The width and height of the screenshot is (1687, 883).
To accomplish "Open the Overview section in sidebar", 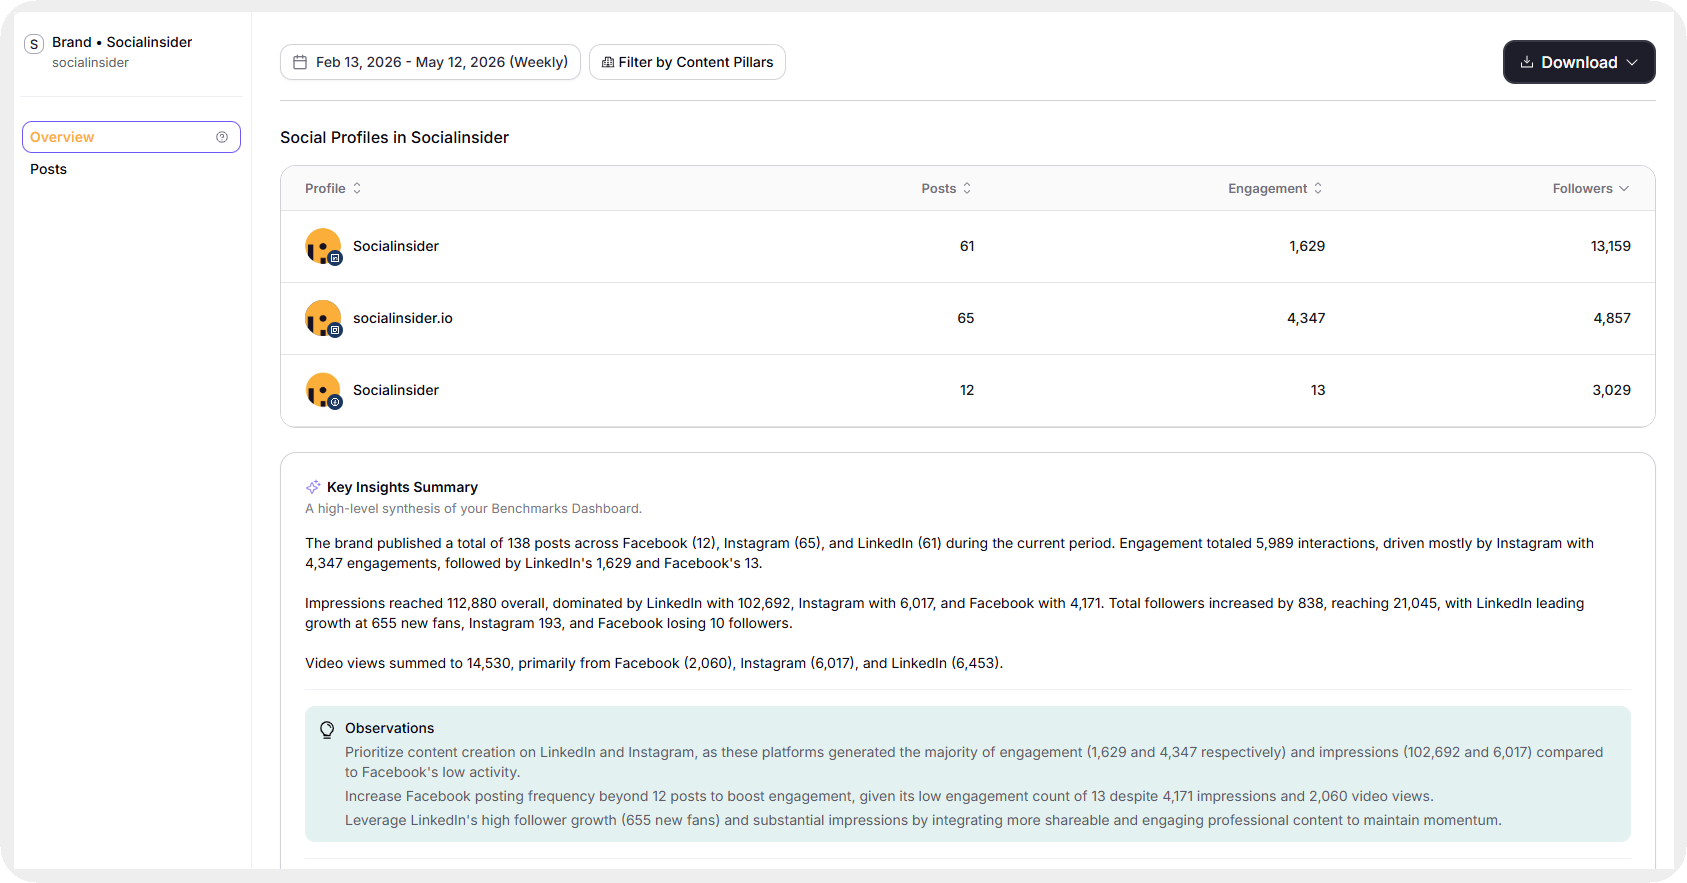I will click(131, 137).
